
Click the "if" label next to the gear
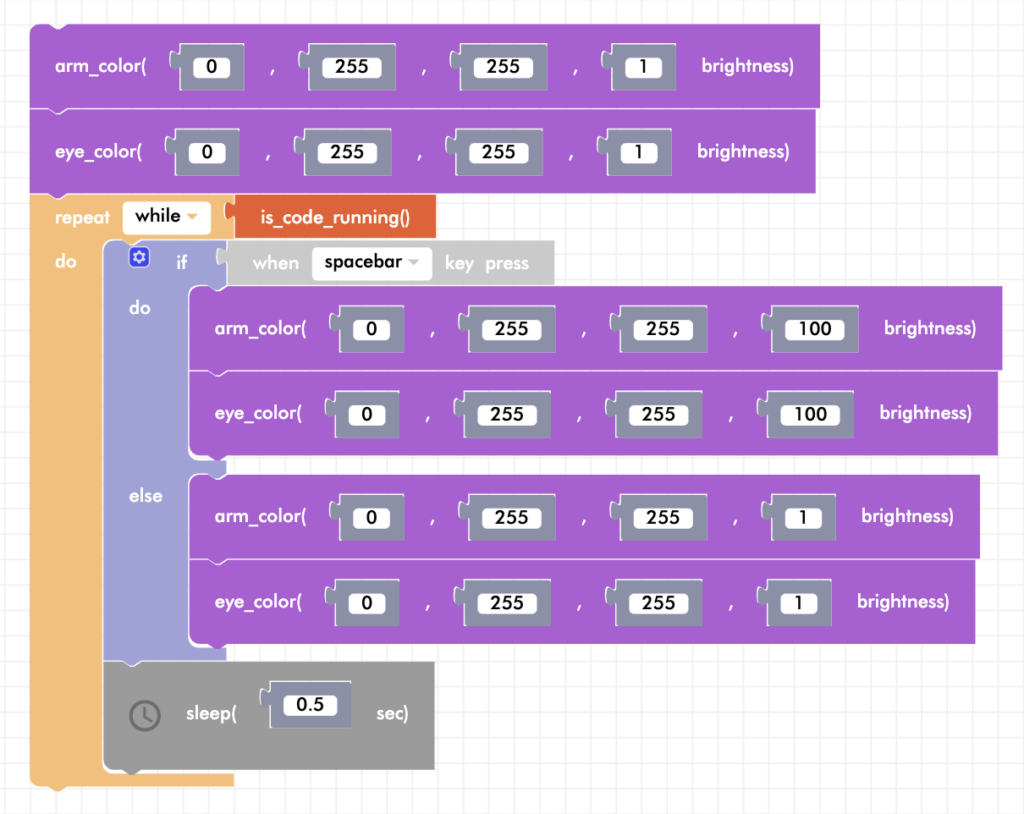tap(182, 262)
